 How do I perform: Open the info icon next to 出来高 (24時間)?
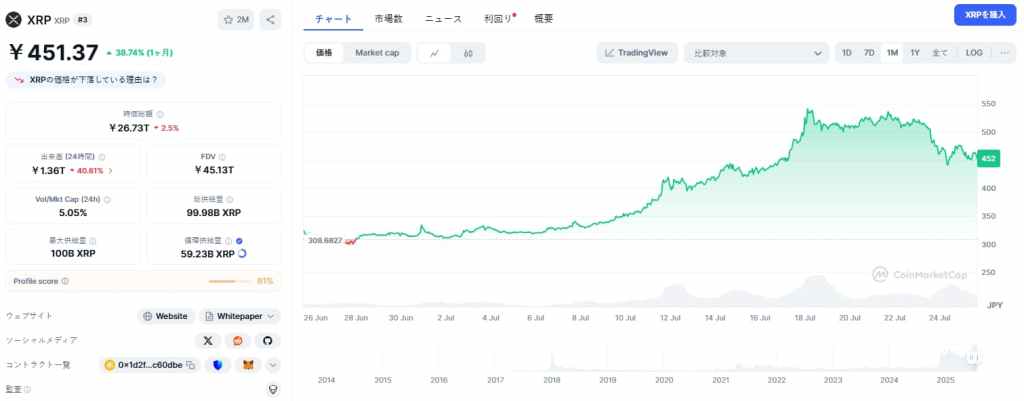click(103, 157)
